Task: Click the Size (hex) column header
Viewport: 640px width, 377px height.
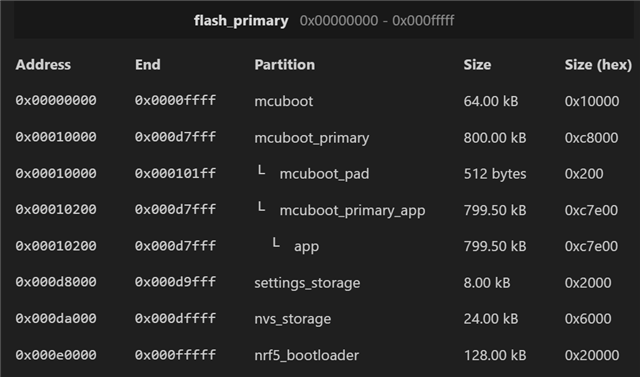Action: 598,65
